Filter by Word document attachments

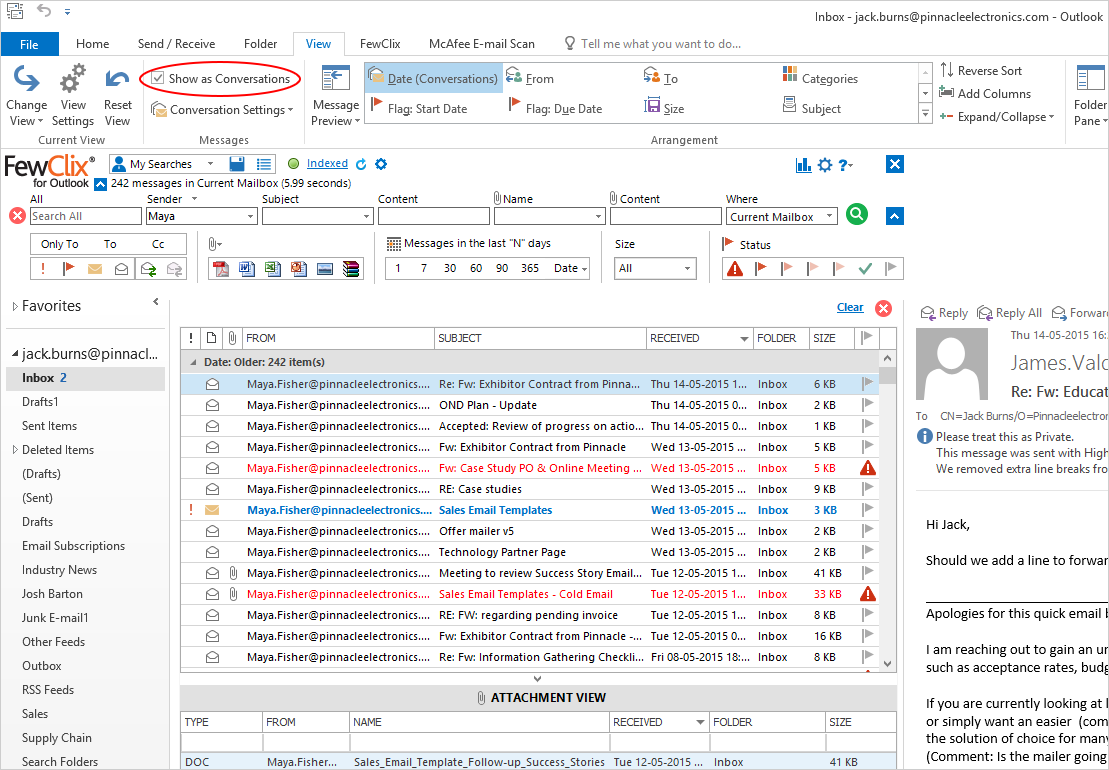[247, 269]
